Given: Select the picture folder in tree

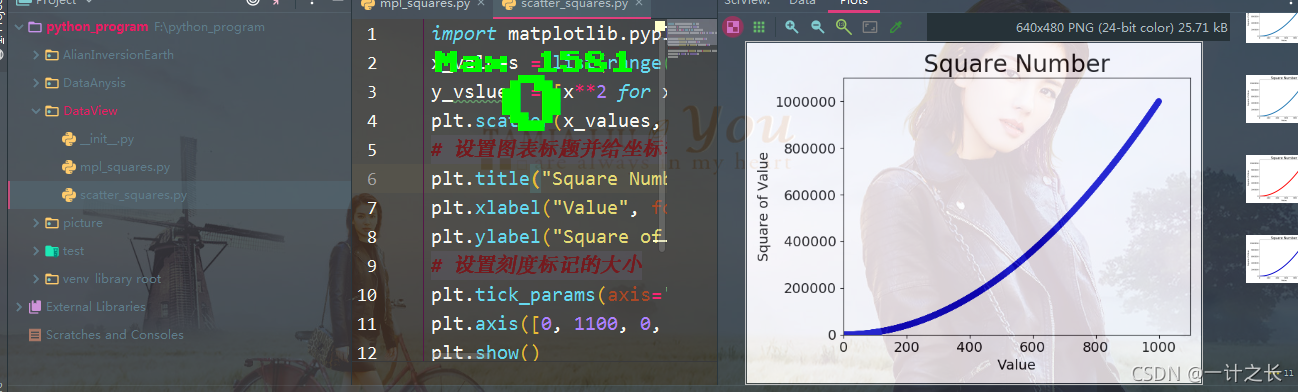Looking at the screenshot, I should (82, 223).
